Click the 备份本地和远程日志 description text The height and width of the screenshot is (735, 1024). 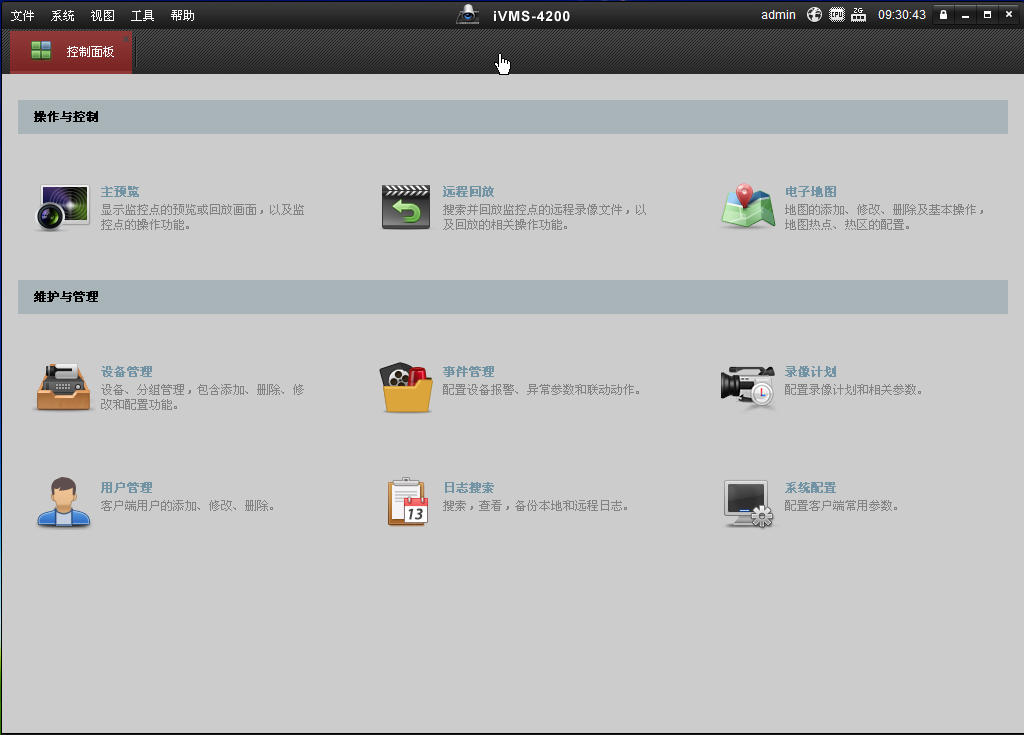(x=536, y=506)
